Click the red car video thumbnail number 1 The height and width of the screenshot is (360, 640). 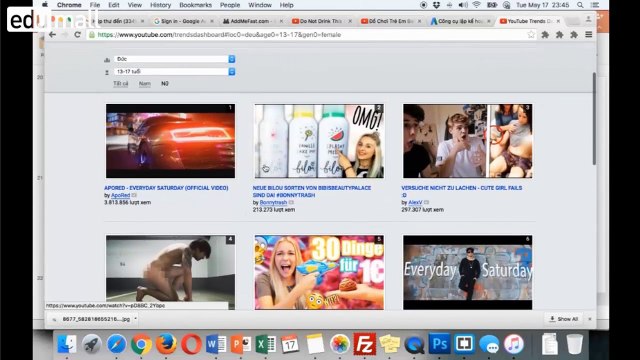(170, 141)
